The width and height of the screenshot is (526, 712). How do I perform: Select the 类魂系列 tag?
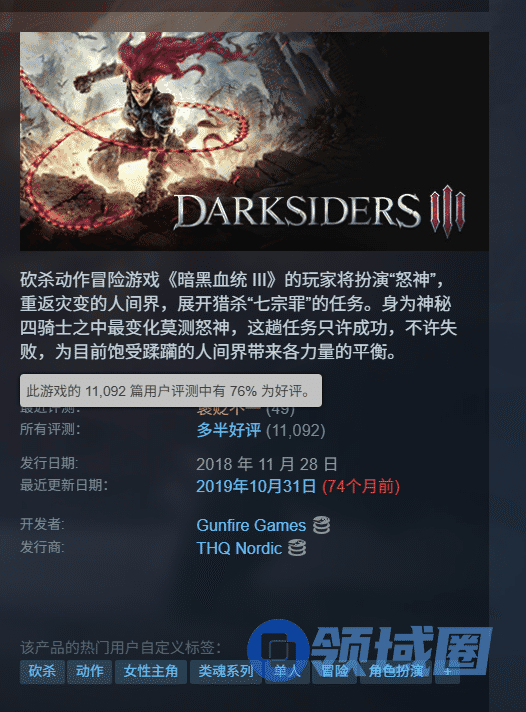point(226,672)
